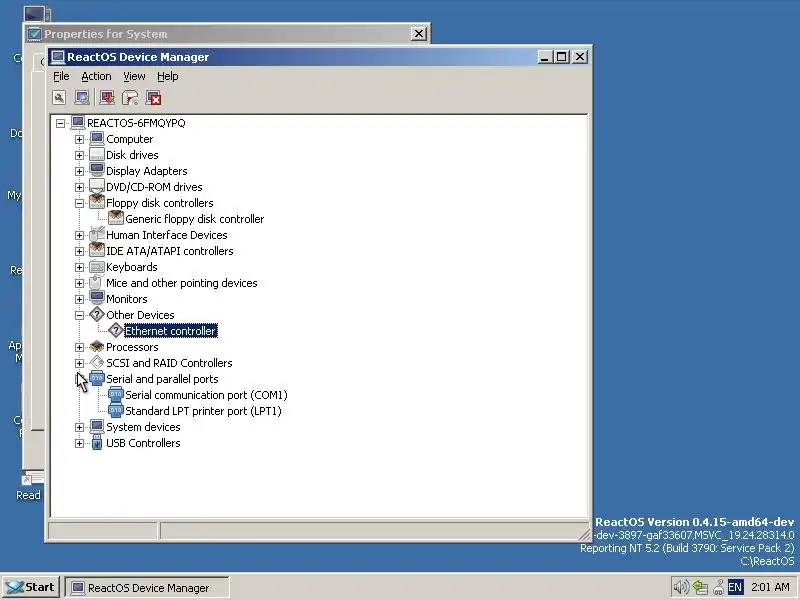Select the Processors label

(132, 347)
